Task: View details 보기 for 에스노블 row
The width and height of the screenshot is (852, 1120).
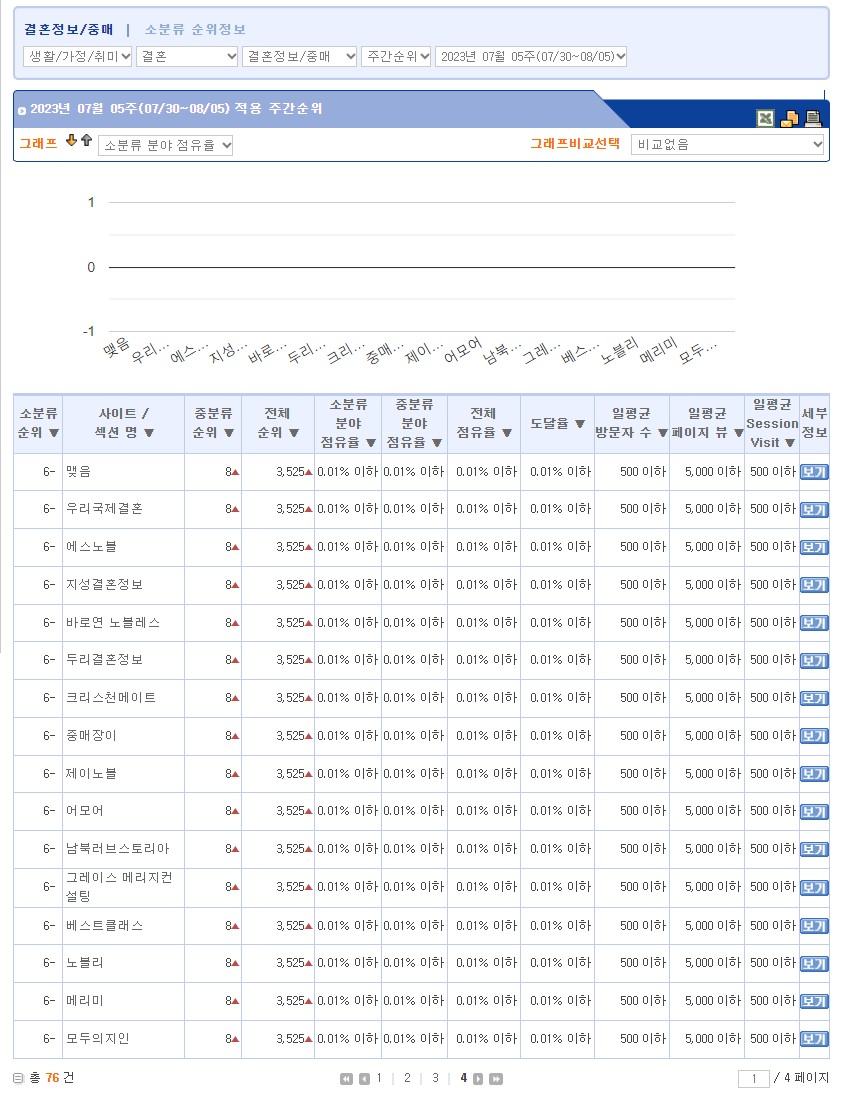Action: coord(814,548)
